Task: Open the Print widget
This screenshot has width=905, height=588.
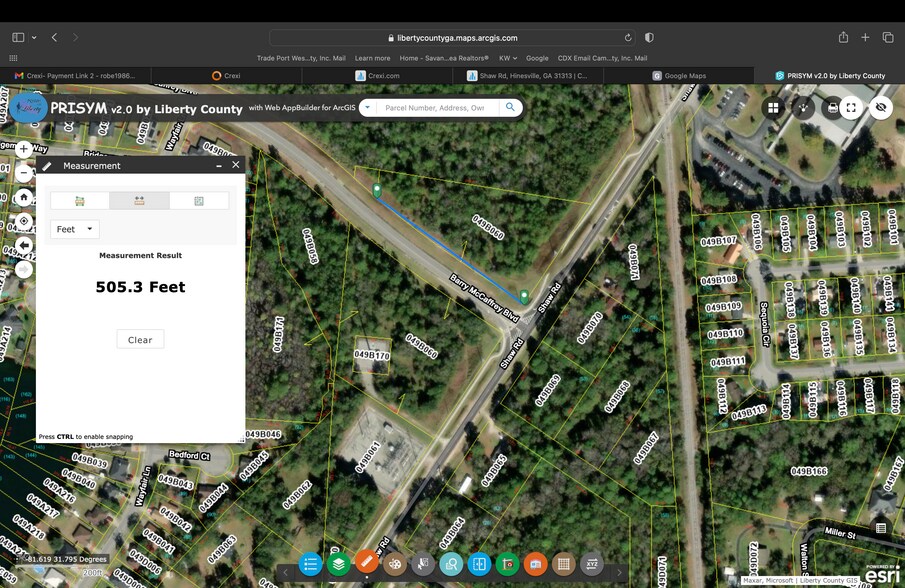Action: pos(831,107)
